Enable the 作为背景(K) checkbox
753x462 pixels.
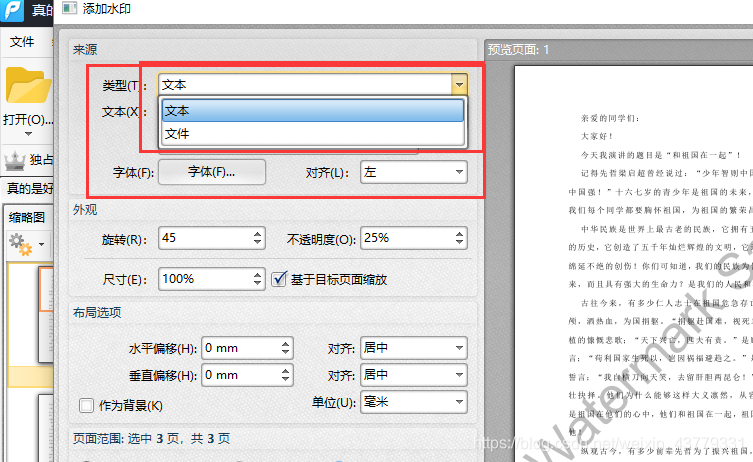(x=86, y=405)
